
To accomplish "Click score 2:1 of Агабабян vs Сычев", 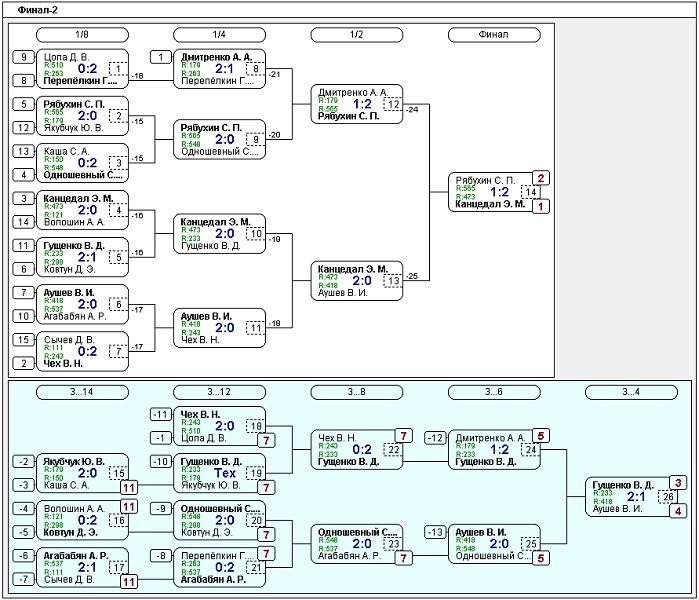I will point(87,567).
